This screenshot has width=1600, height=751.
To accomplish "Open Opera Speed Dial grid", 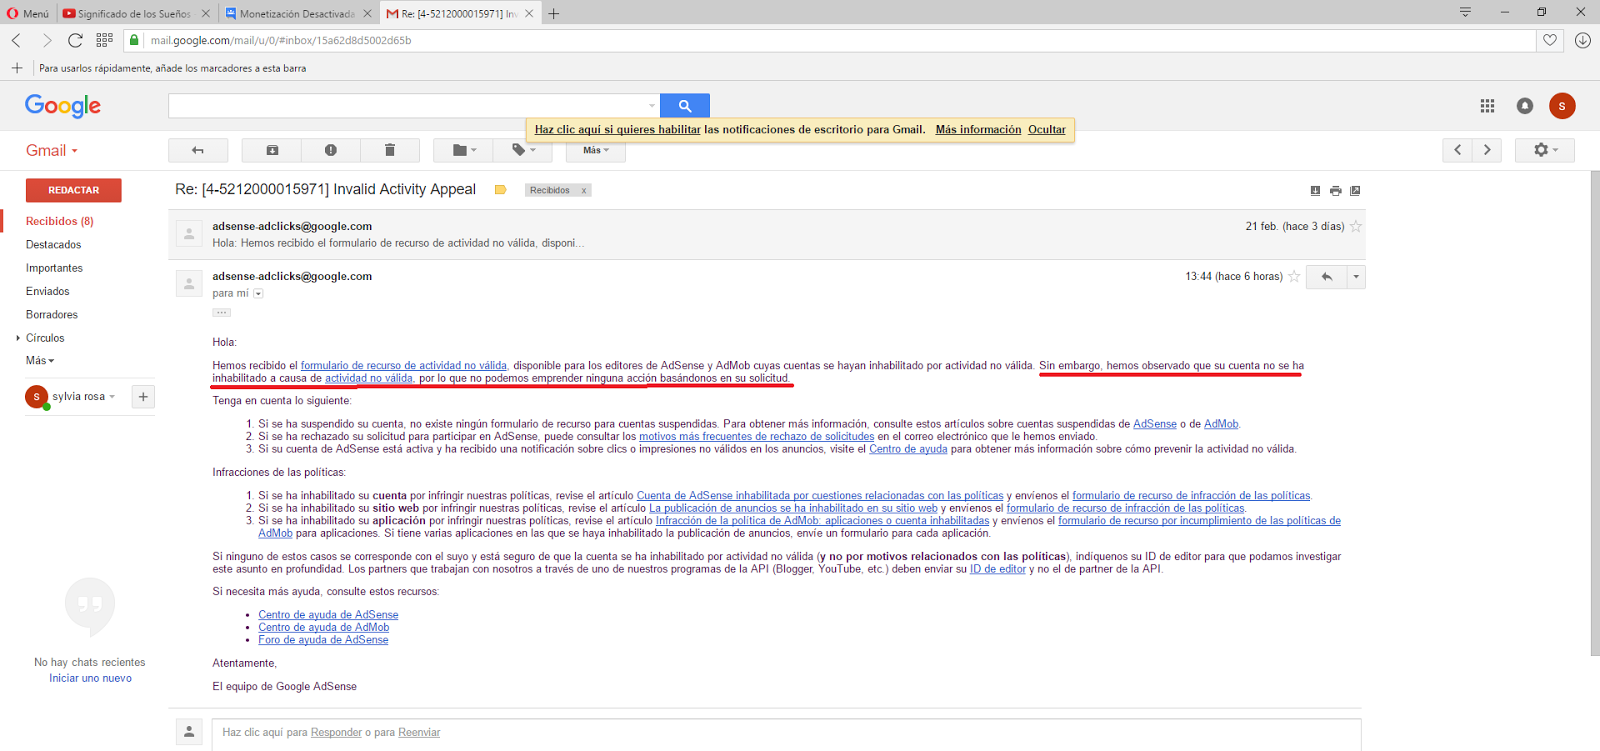I will pos(104,40).
